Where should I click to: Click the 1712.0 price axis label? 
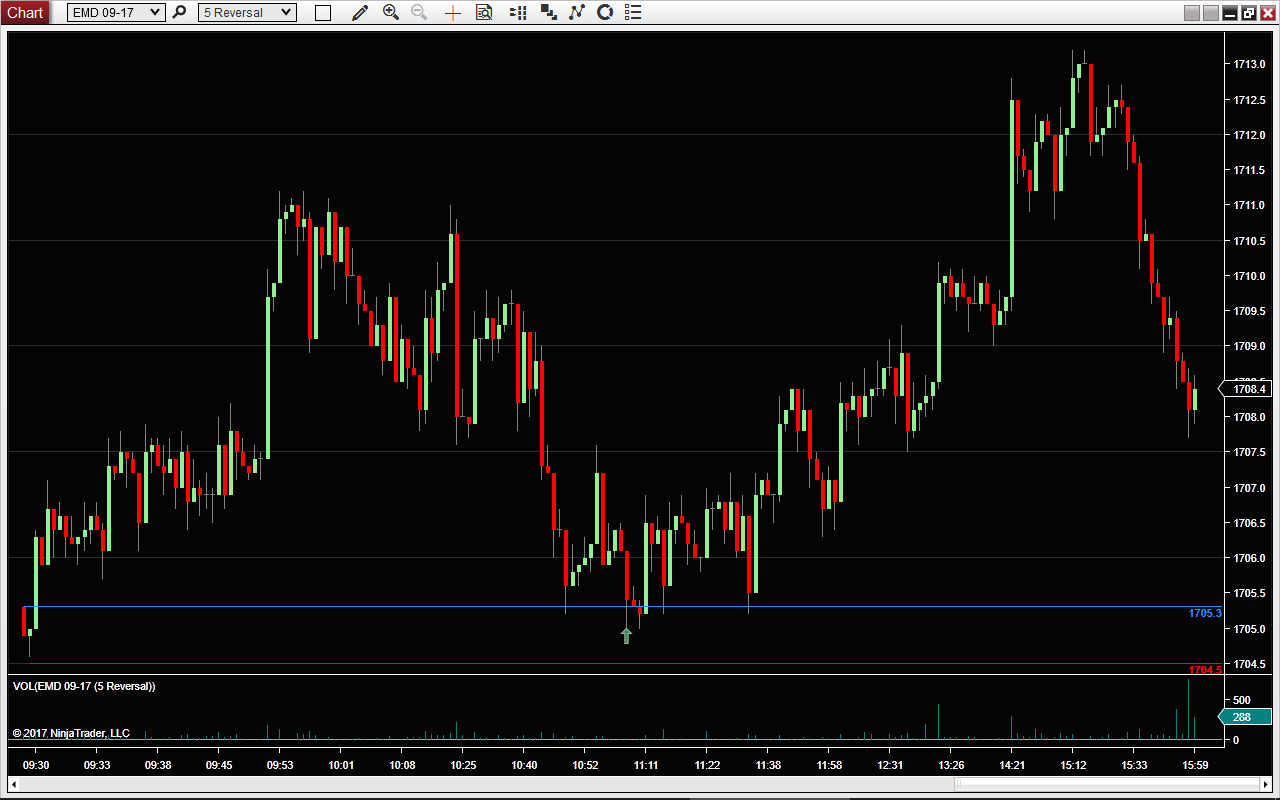1247,135
